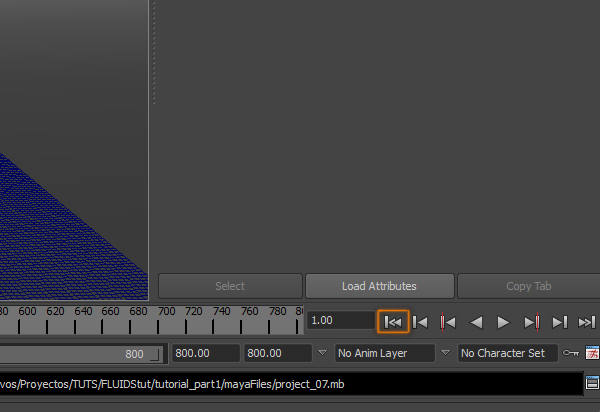The height and width of the screenshot is (412, 600).
Task: Expand the anim layer dropdown arrow
Action: (322, 353)
